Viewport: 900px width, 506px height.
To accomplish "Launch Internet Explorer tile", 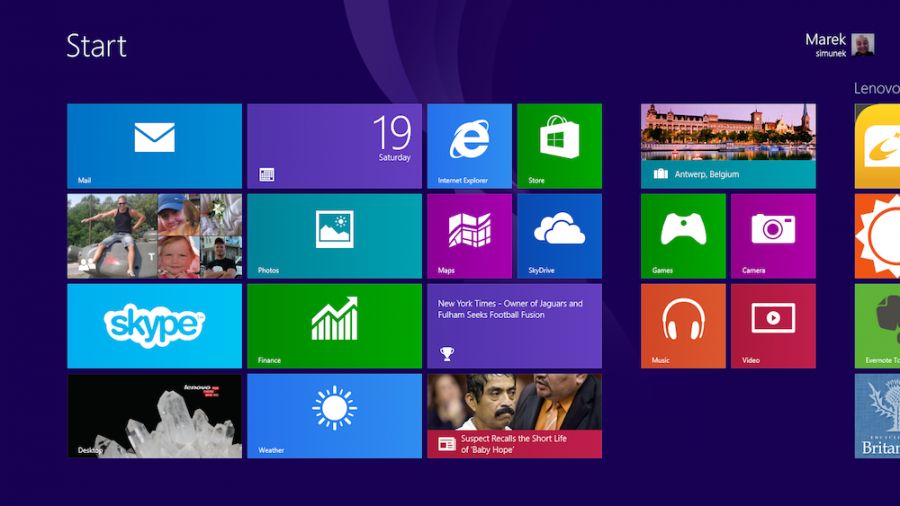I will point(470,146).
